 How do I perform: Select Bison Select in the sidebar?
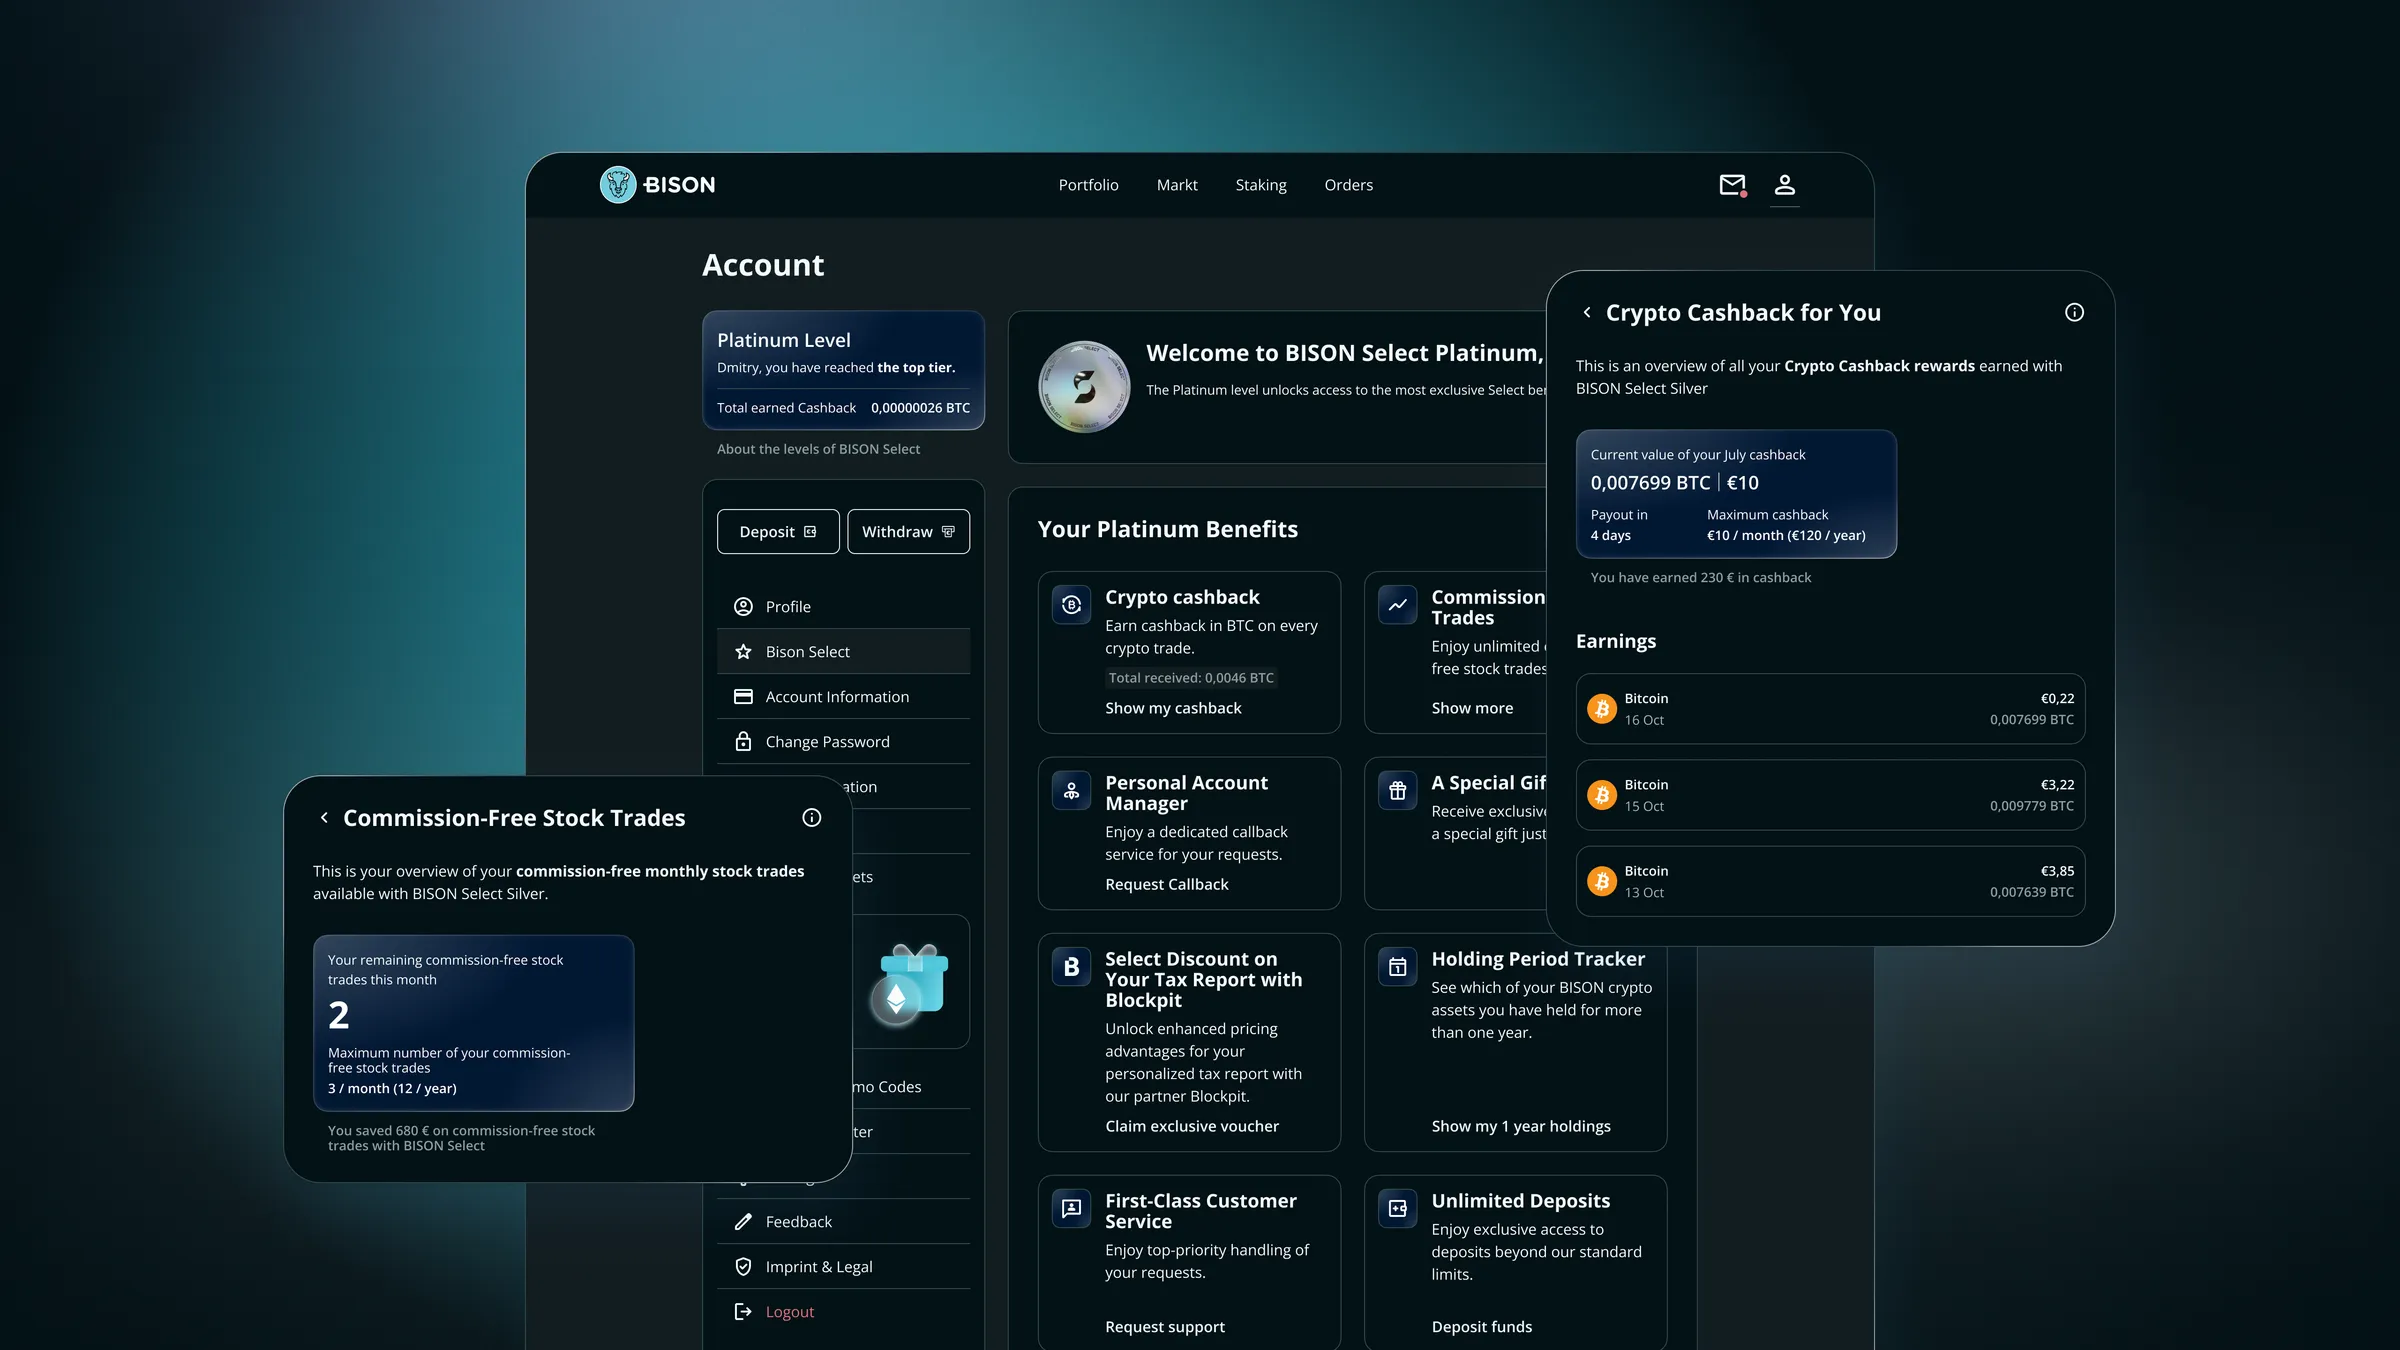[843, 652]
